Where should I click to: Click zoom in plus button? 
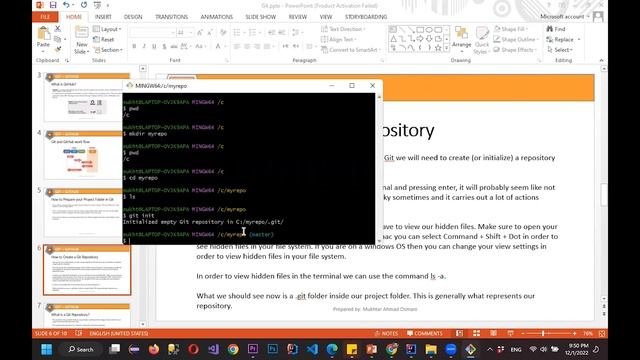click(574, 333)
